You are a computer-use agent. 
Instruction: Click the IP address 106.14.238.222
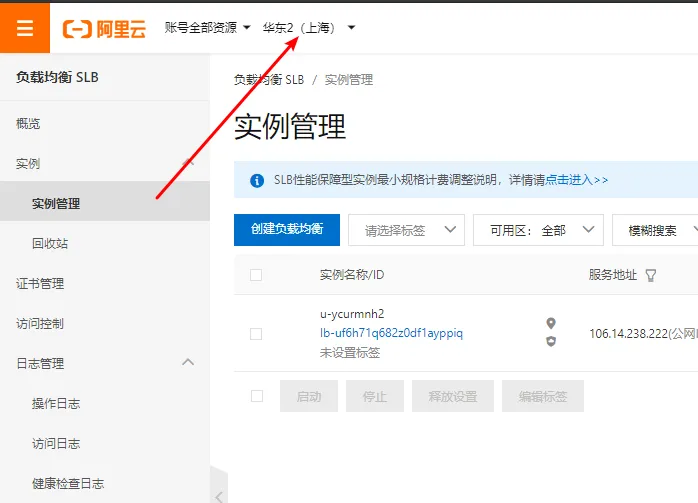point(629,334)
